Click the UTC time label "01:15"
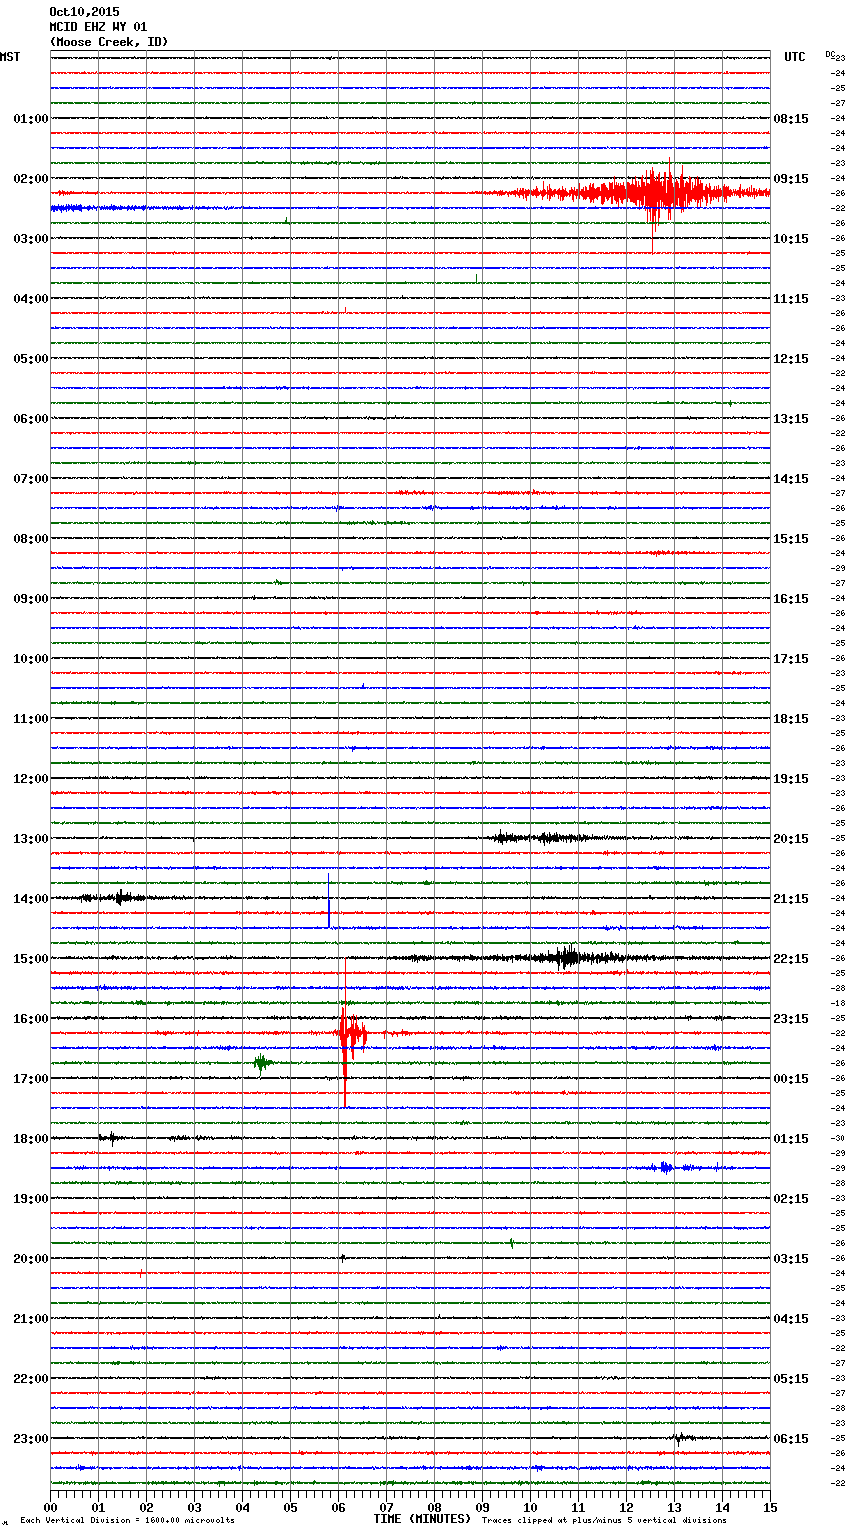This screenshot has height=1534, width=850. [x=791, y=1138]
